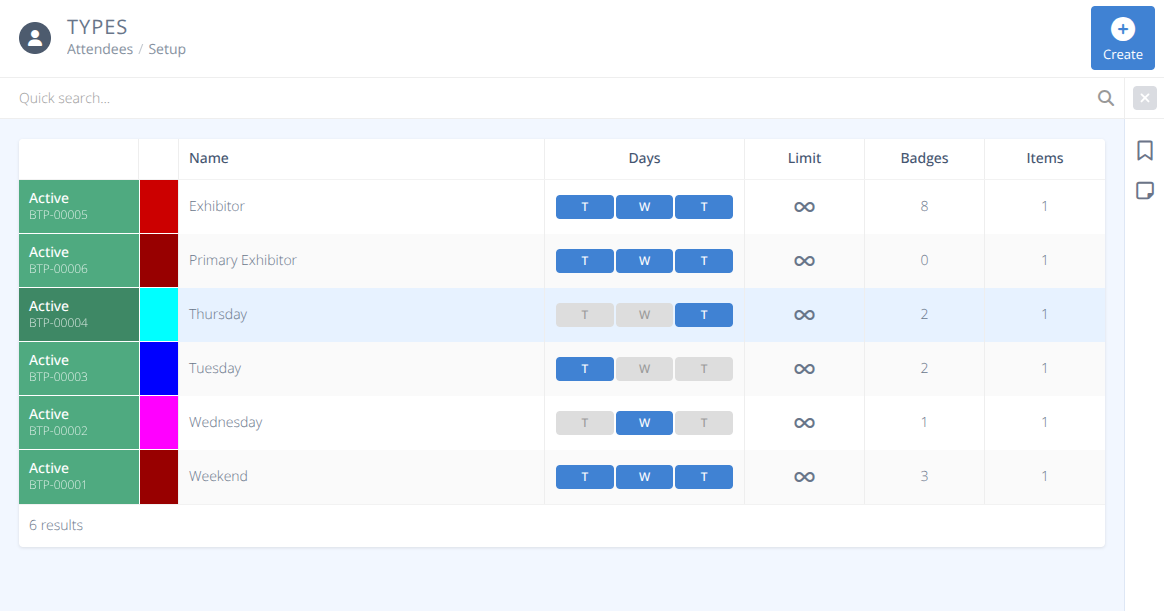This screenshot has height=611, width=1164.
Task: Toggle the W day button for Exhibitor
Action: (x=644, y=206)
